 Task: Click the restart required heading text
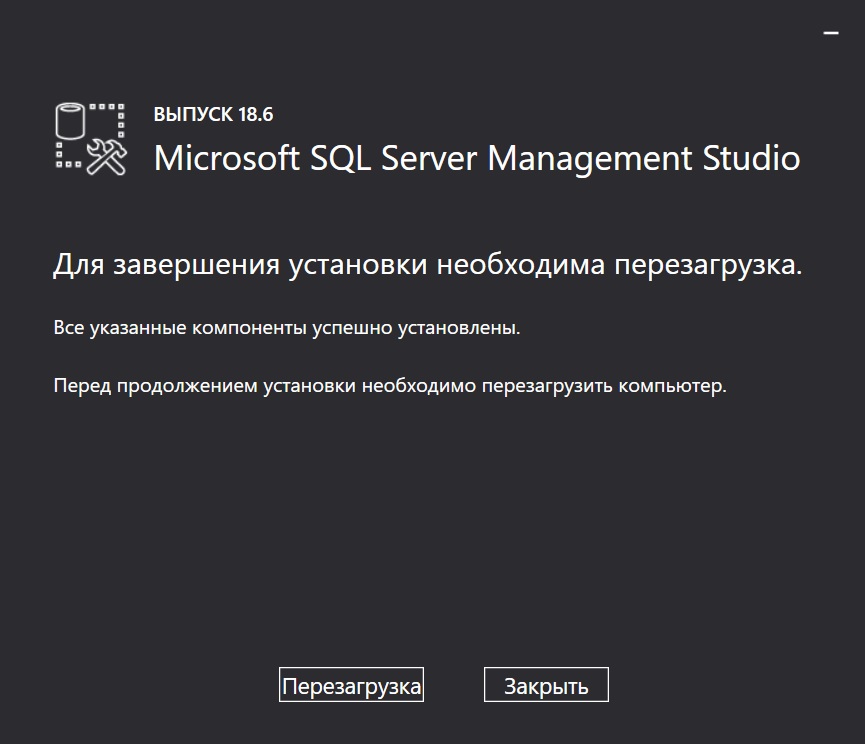(427, 266)
